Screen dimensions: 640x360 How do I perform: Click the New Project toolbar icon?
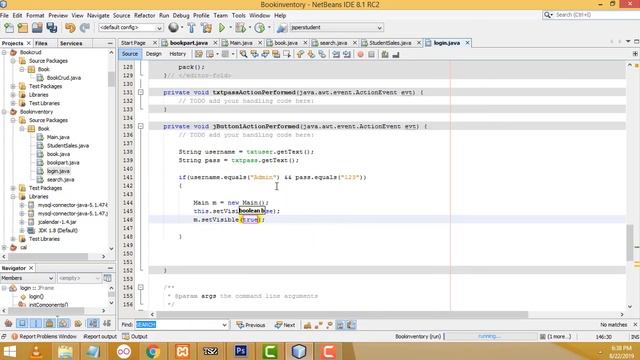(x=23, y=27)
